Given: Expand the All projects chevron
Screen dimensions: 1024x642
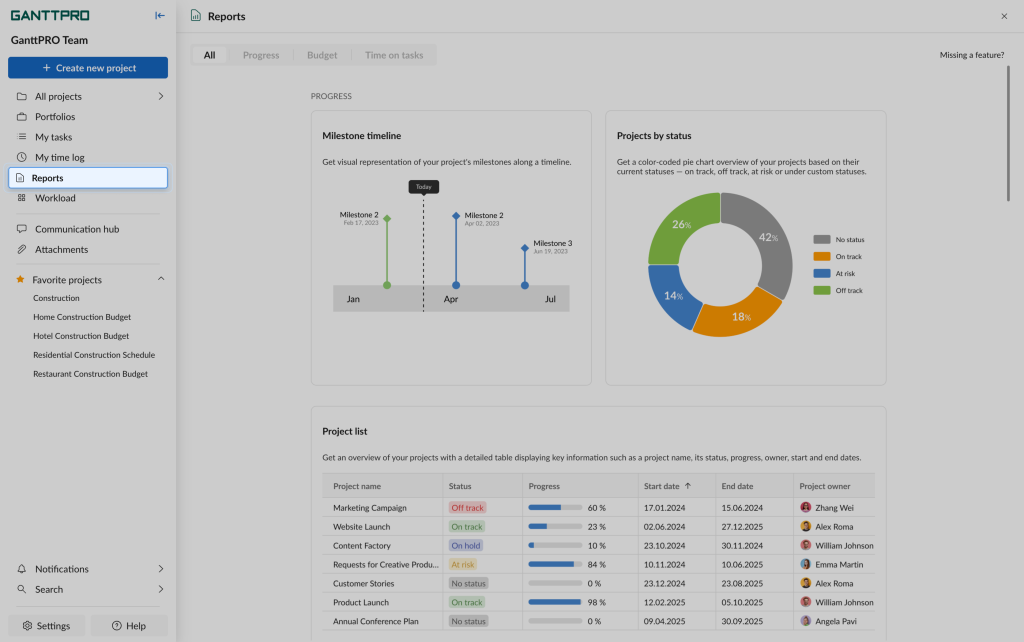Looking at the screenshot, I should click(160, 96).
